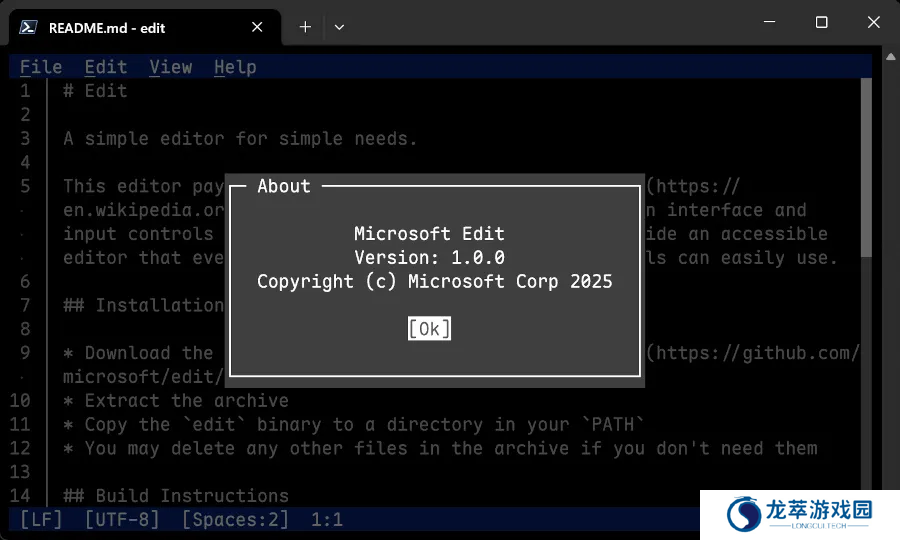The image size is (900, 540).
Task: Click 'Version: 1.0.0' in About dialog
Action: (429, 258)
